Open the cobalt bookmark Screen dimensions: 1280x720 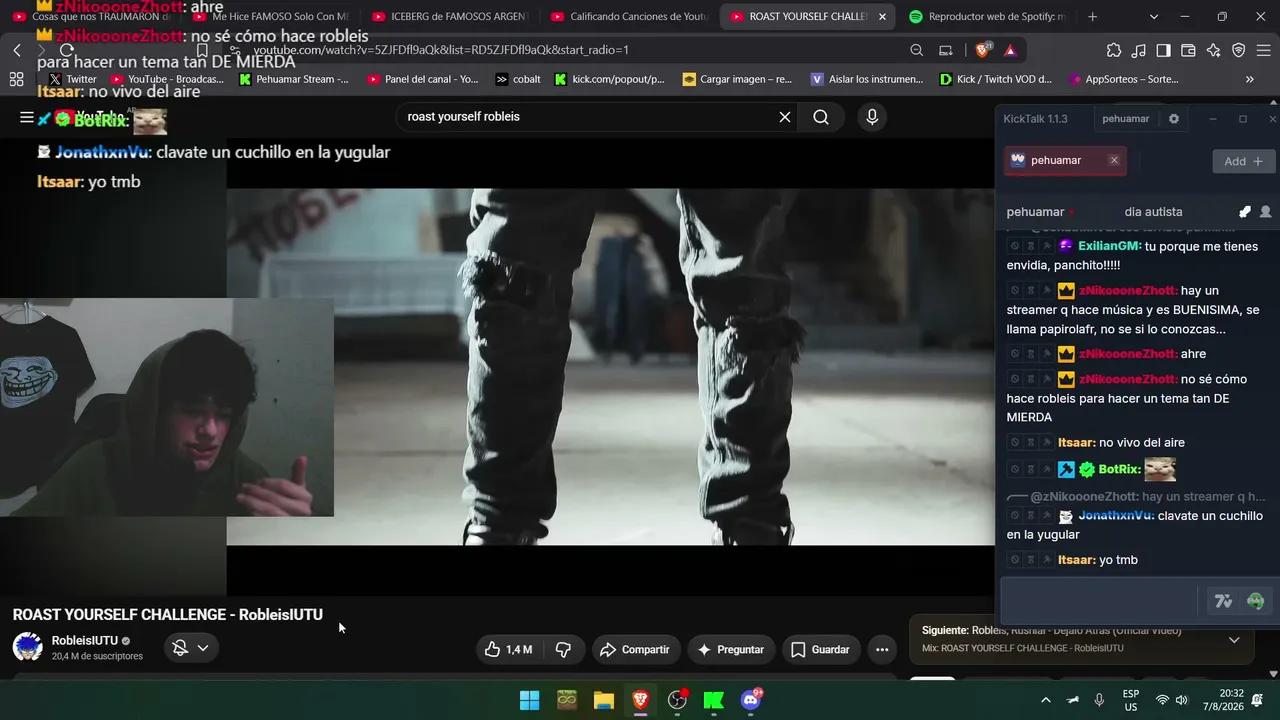[518, 79]
